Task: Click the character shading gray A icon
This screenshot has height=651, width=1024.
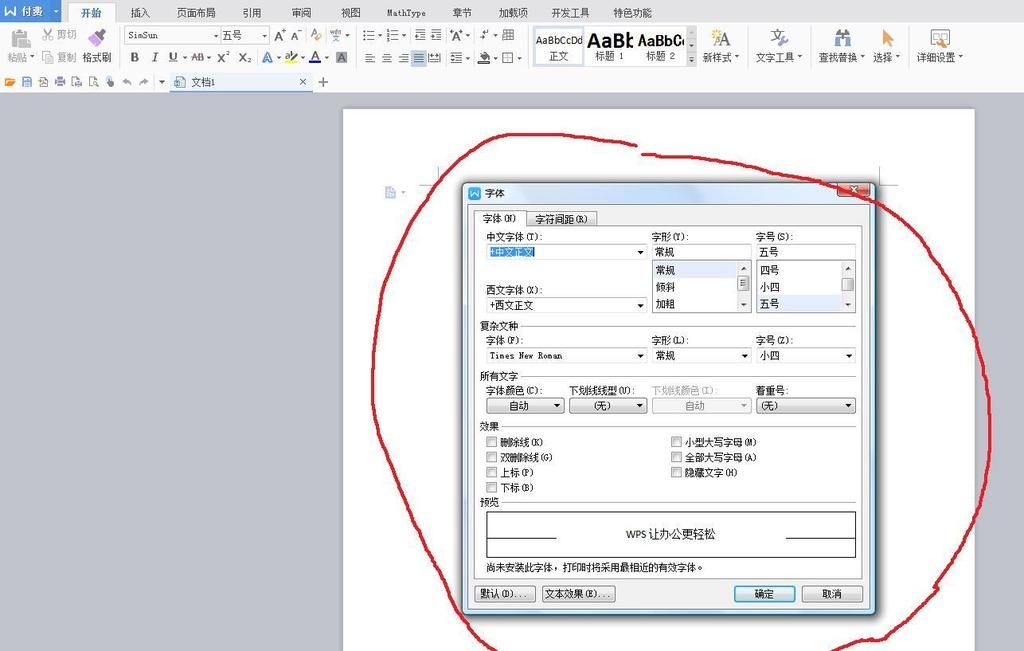Action: pyautogui.click(x=342, y=57)
